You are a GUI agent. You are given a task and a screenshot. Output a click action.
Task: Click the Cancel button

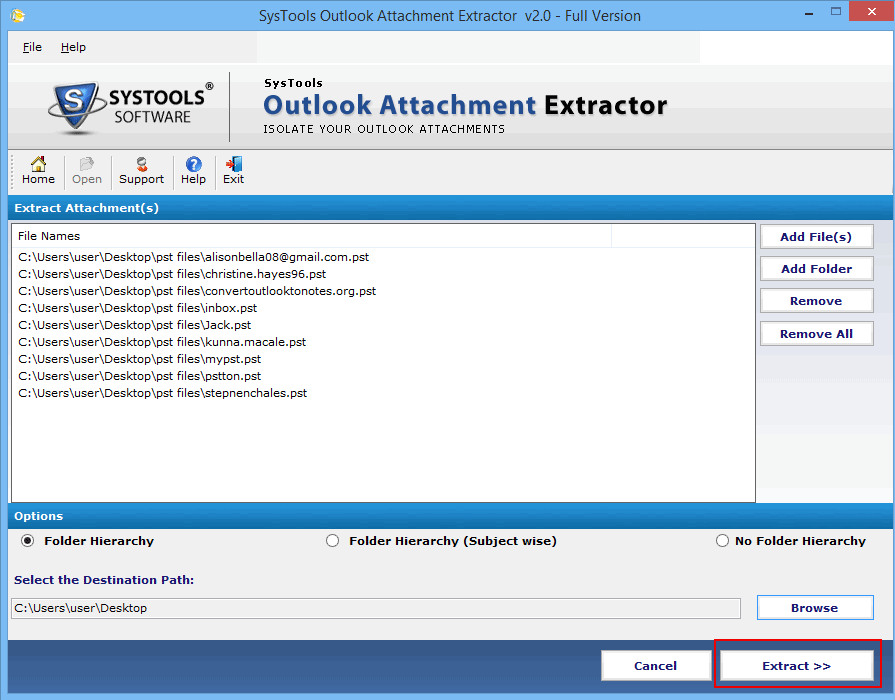pos(655,666)
